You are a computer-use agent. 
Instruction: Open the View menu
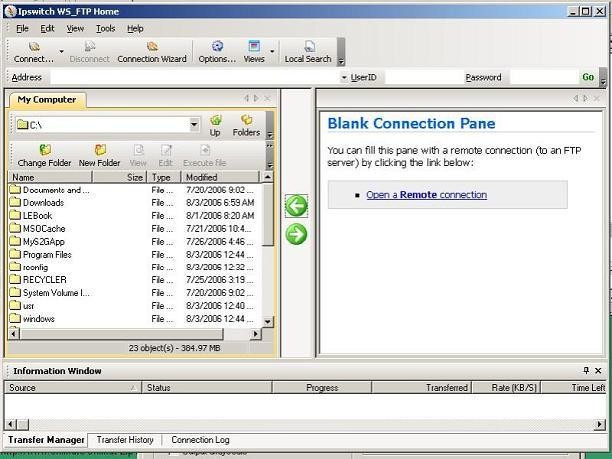pyautogui.click(x=75, y=28)
